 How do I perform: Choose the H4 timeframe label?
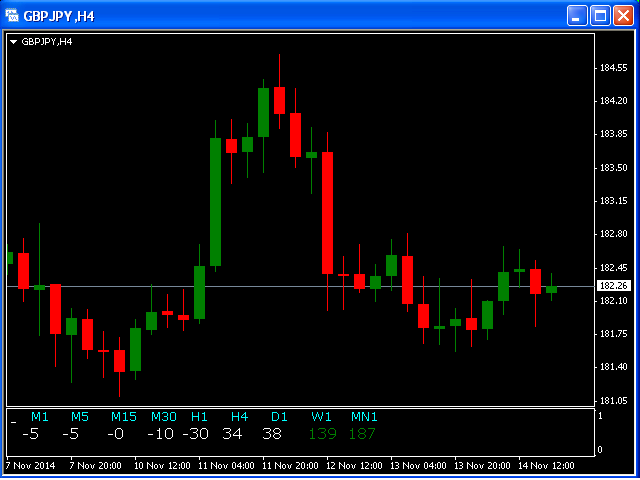coord(239,416)
